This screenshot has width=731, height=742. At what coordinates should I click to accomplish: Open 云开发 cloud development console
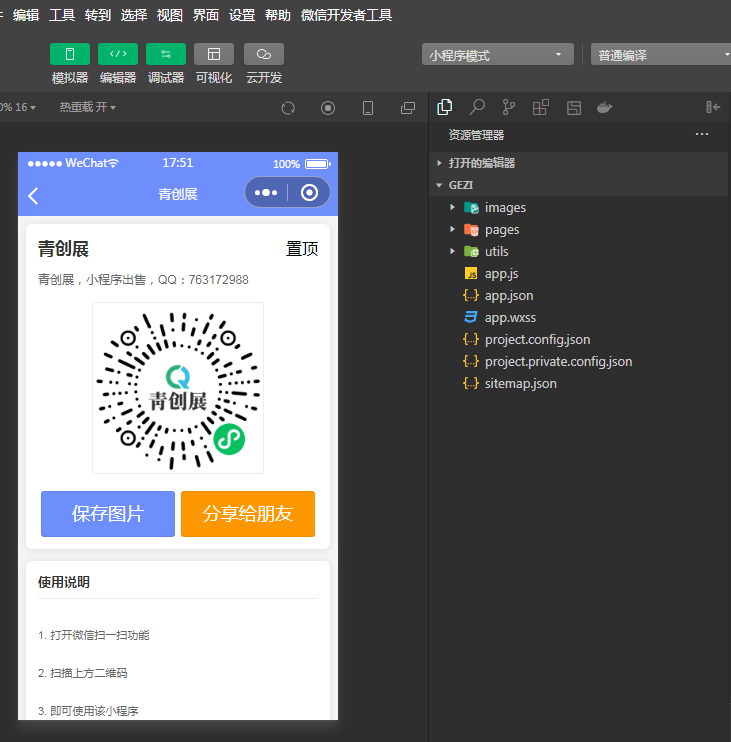pos(264,54)
